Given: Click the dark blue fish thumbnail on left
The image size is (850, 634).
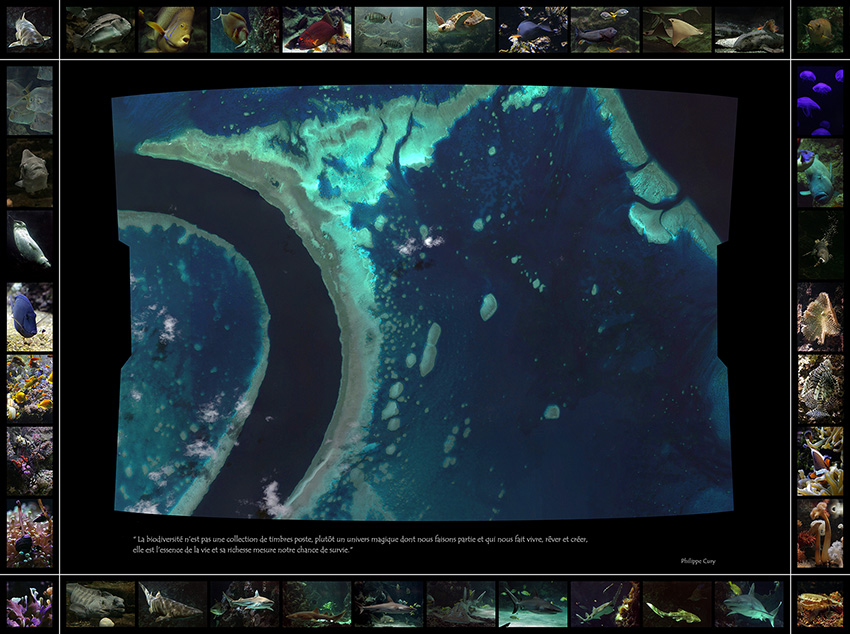Looking at the screenshot, I should tap(29, 316).
